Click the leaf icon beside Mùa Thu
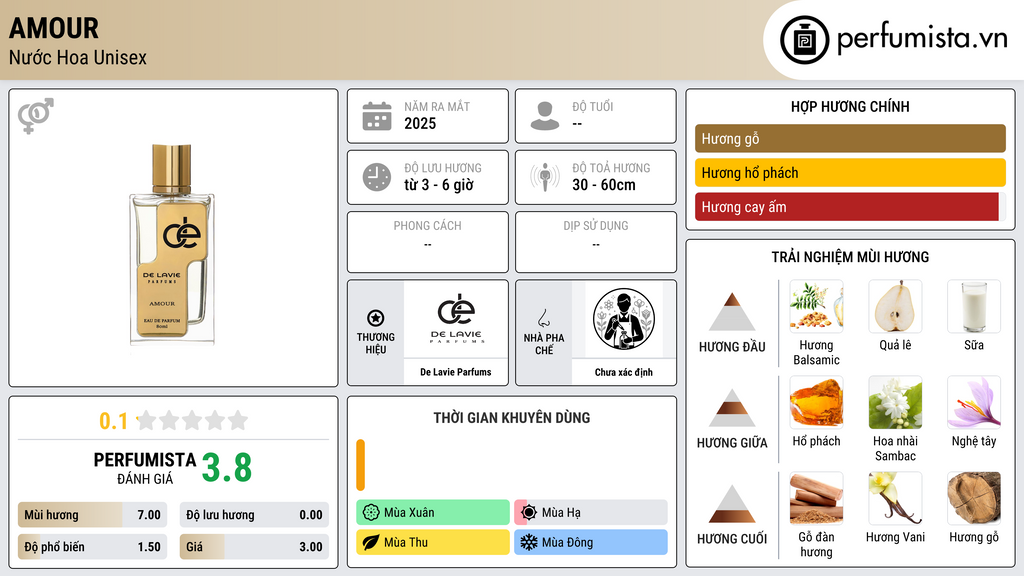The image size is (1024, 576). click(x=371, y=543)
